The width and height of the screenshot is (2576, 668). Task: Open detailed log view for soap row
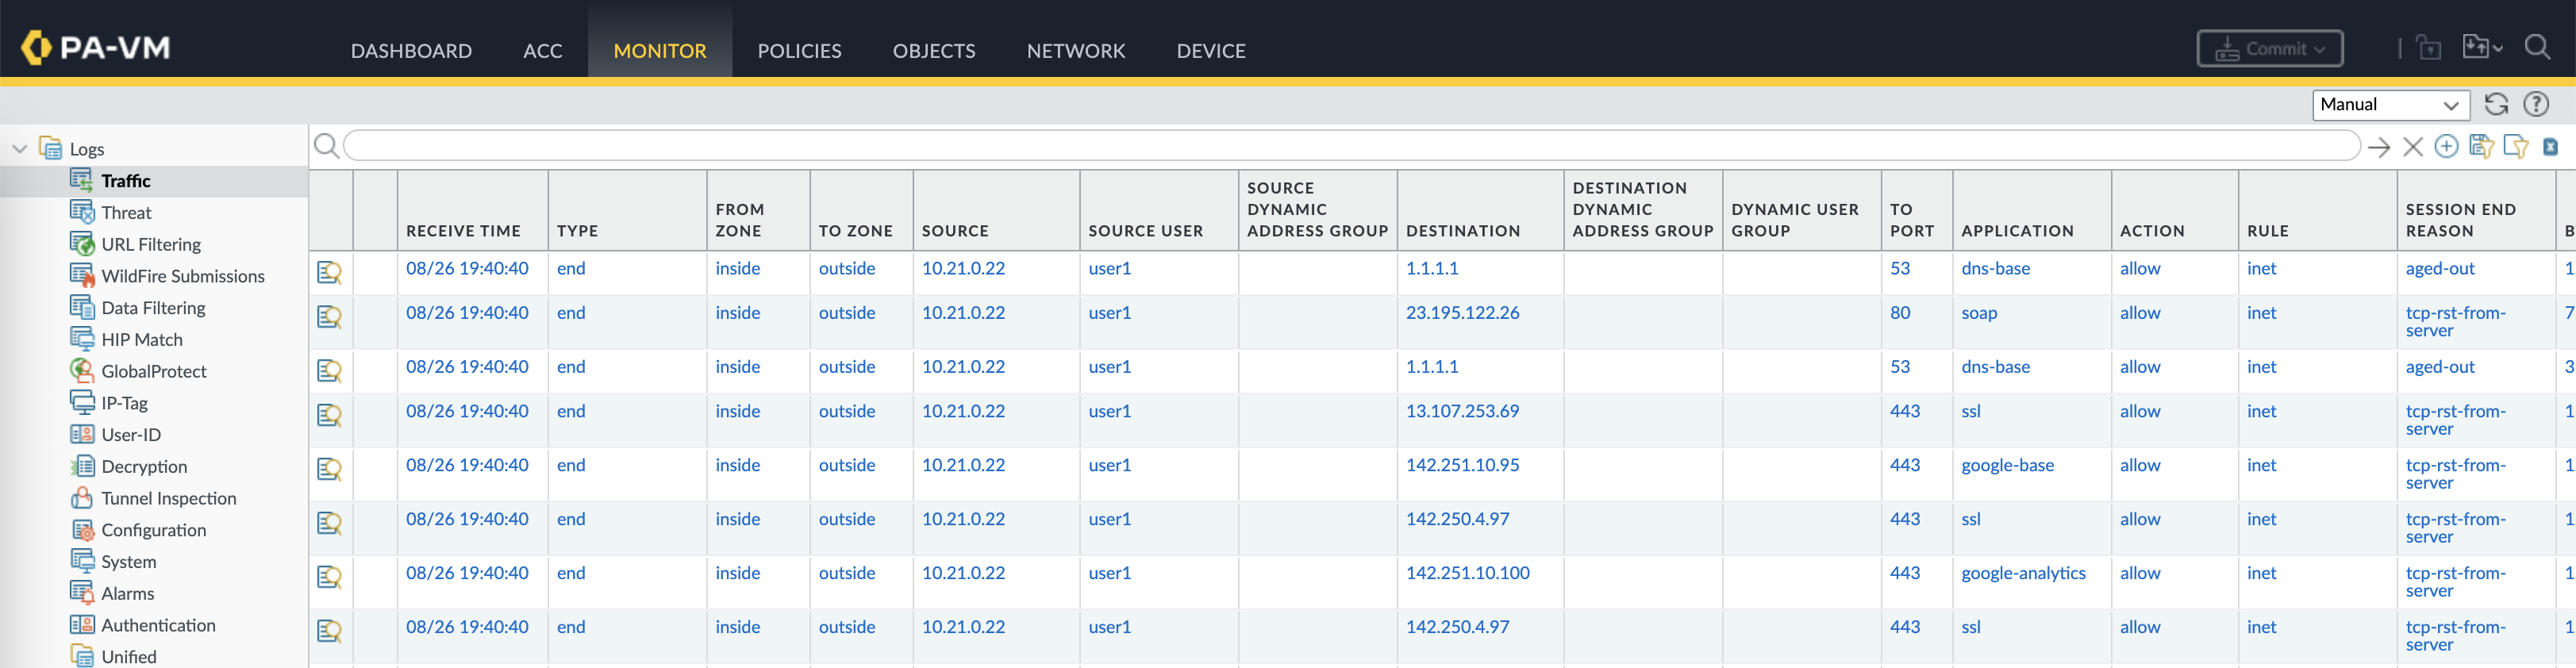click(329, 317)
